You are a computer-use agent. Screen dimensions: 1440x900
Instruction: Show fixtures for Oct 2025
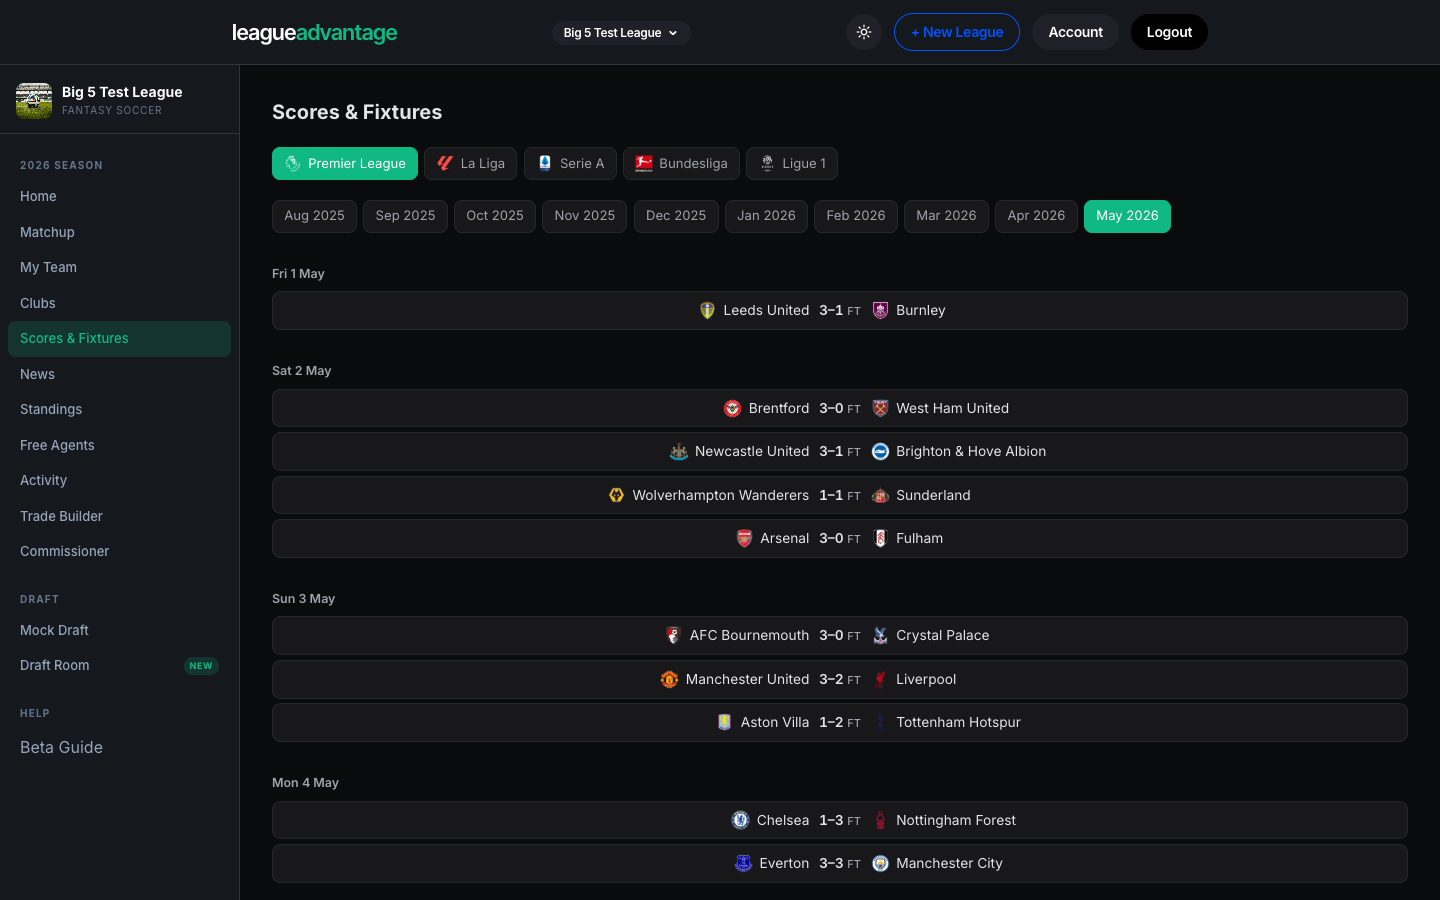click(495, 216)
